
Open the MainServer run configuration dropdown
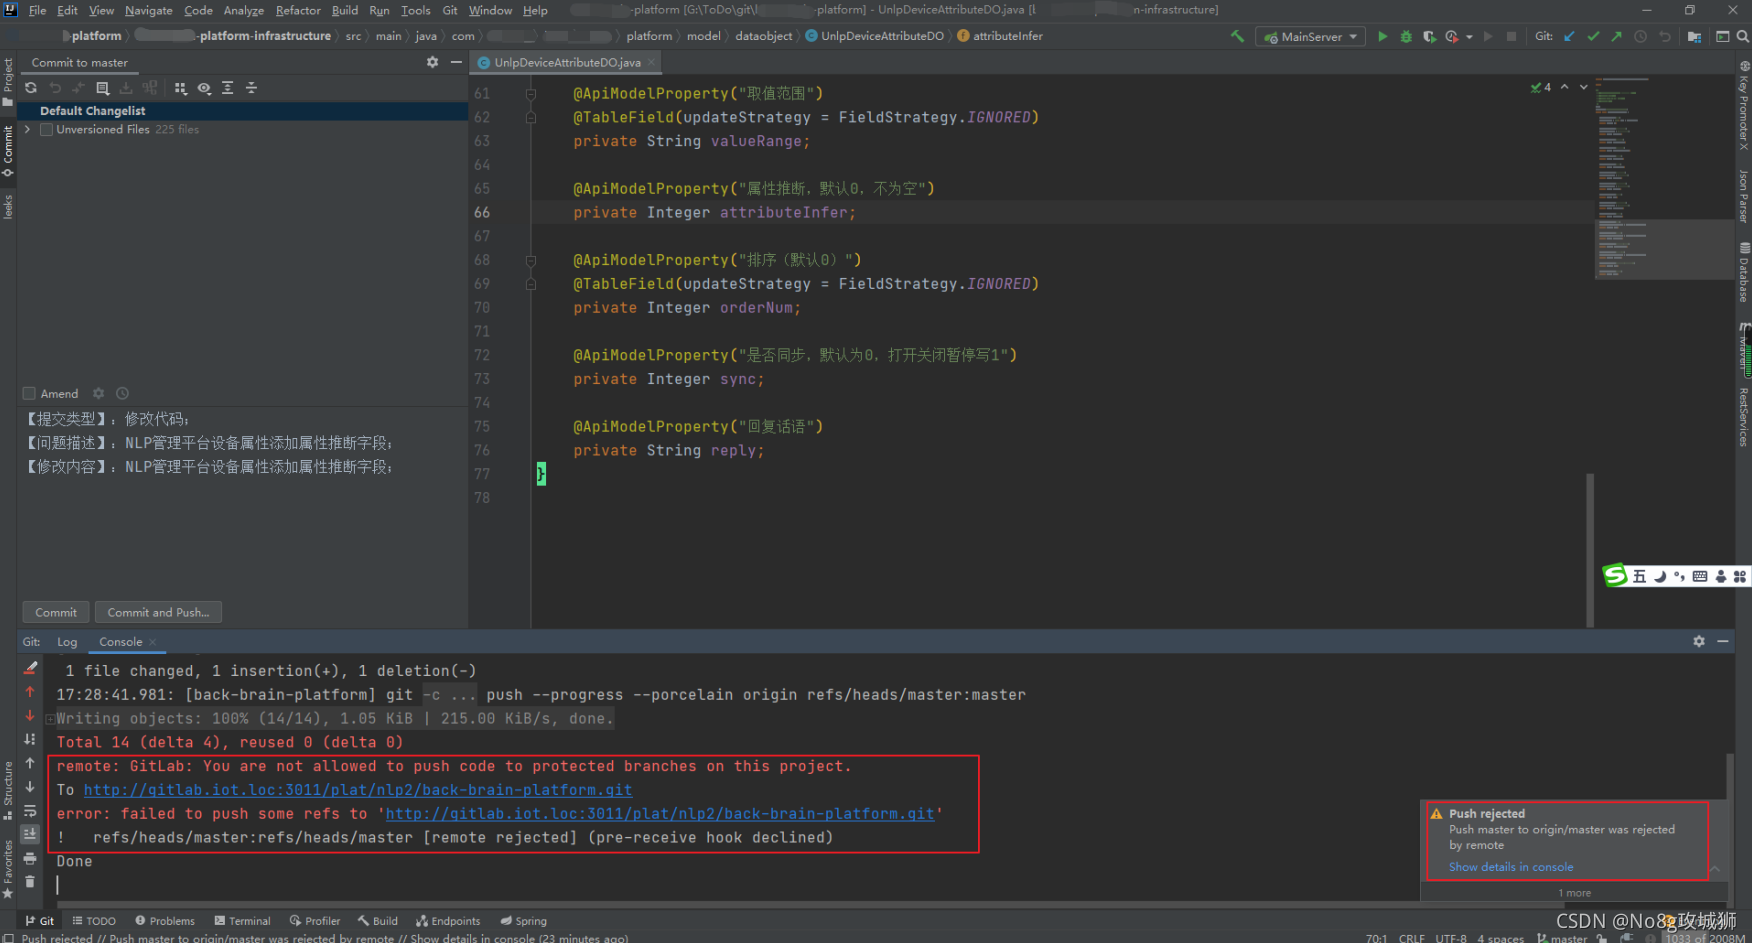[x=1310, y=37]
